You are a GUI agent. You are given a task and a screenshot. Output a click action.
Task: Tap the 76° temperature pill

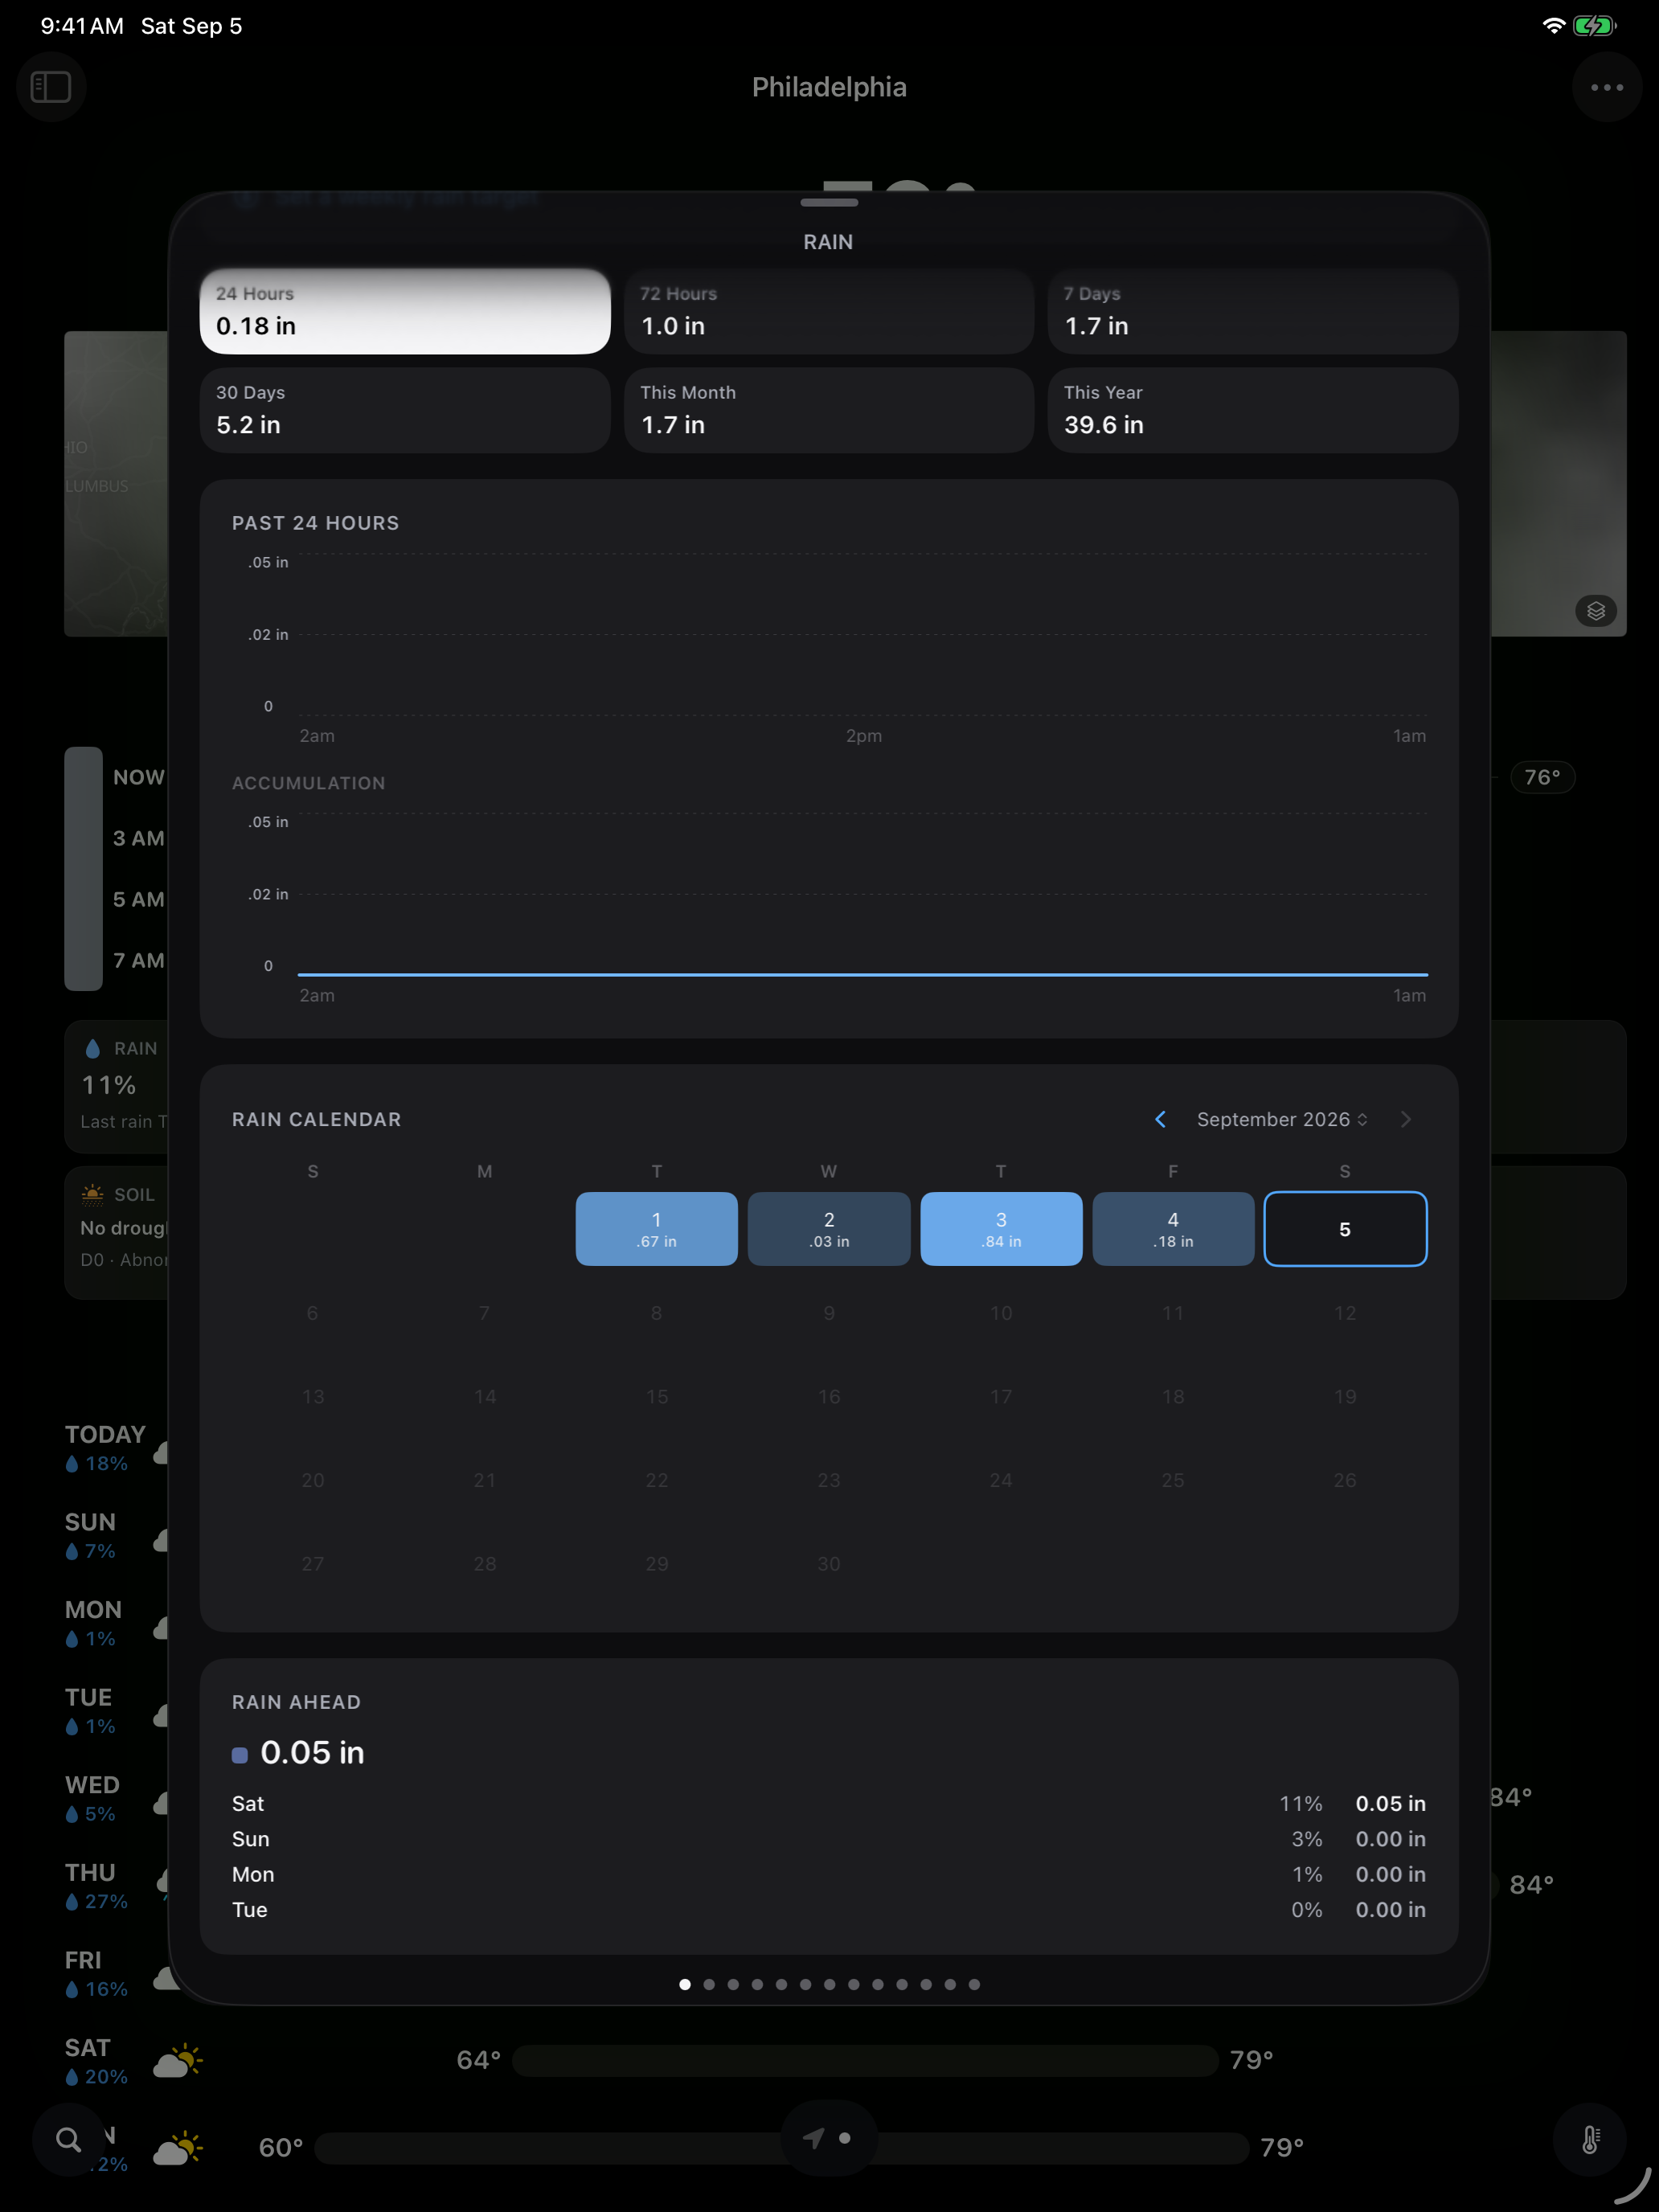pyautogui.click(x=1542, y=777)
